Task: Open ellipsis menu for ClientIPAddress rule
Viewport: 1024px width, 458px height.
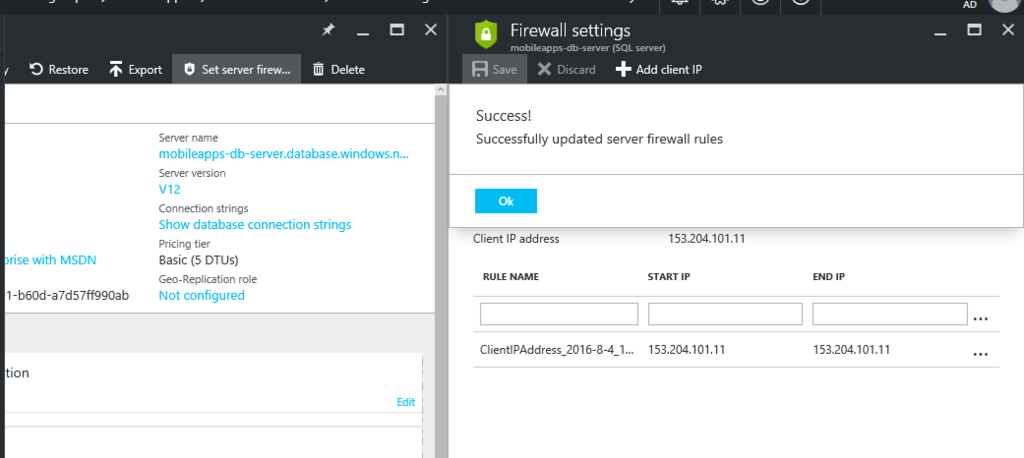Action: tap(980, 353)
